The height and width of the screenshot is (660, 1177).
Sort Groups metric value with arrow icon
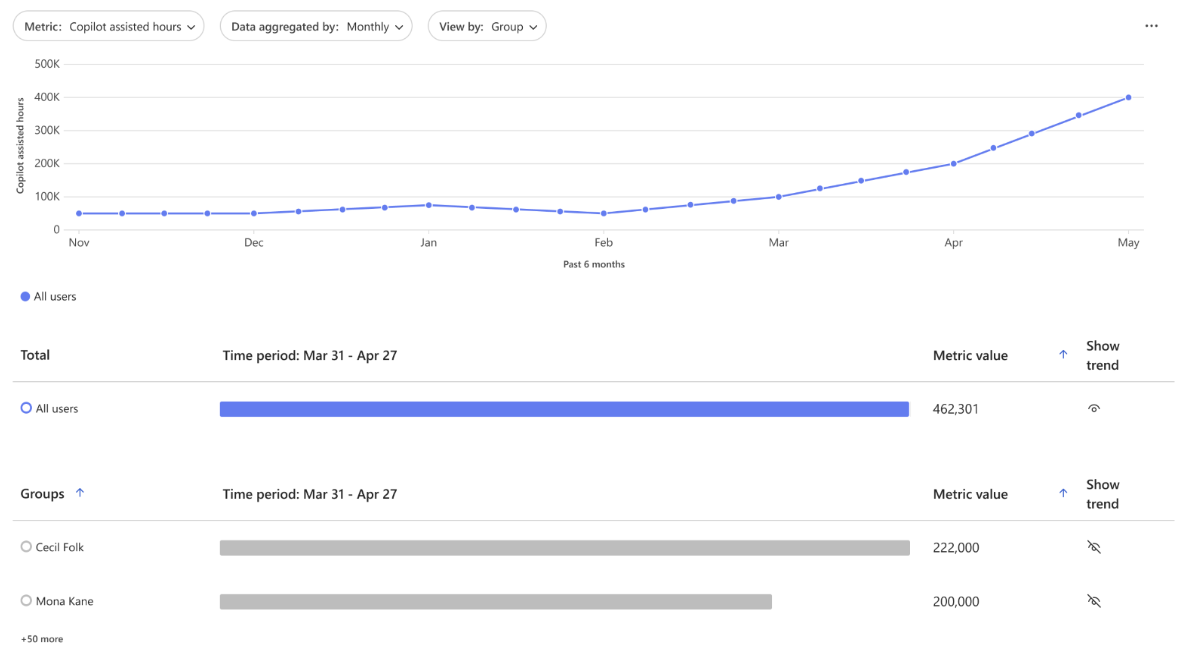click(x=1063, y=494)
